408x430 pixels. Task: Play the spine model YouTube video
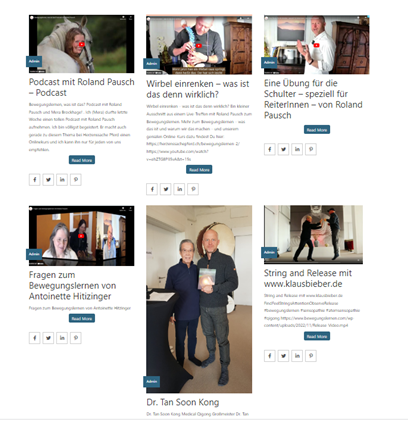point(199,46)
